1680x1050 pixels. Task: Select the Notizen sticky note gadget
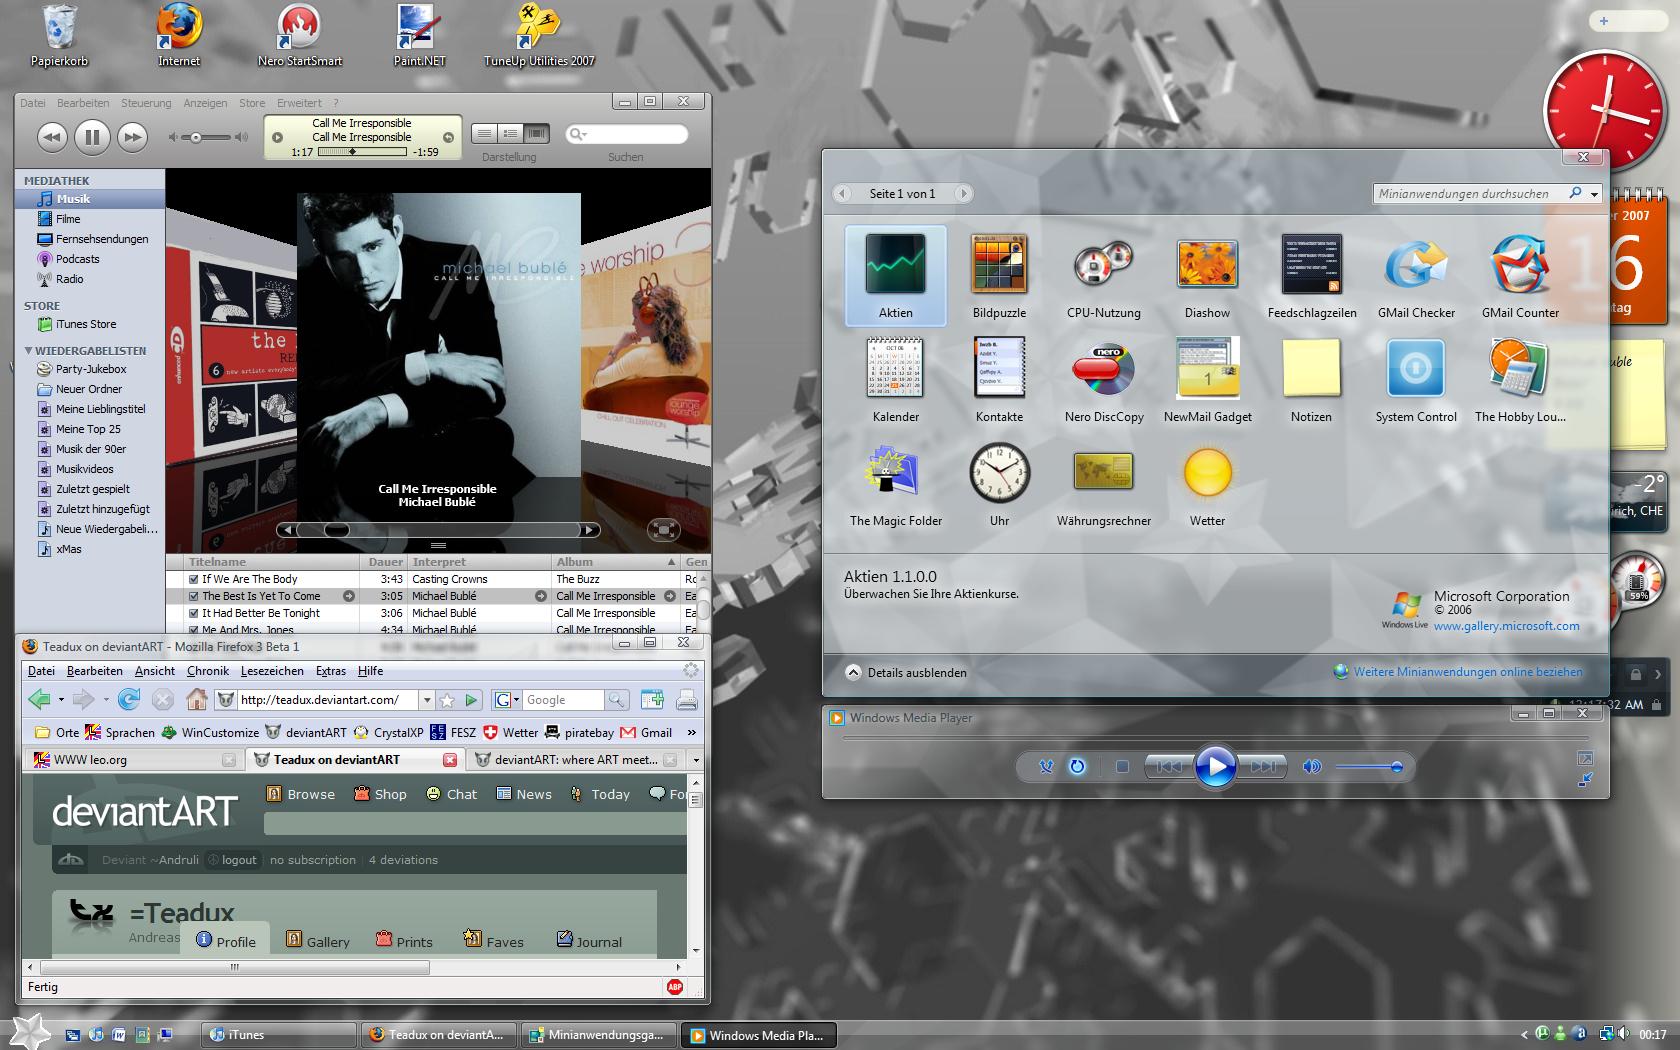[1311, 380]
